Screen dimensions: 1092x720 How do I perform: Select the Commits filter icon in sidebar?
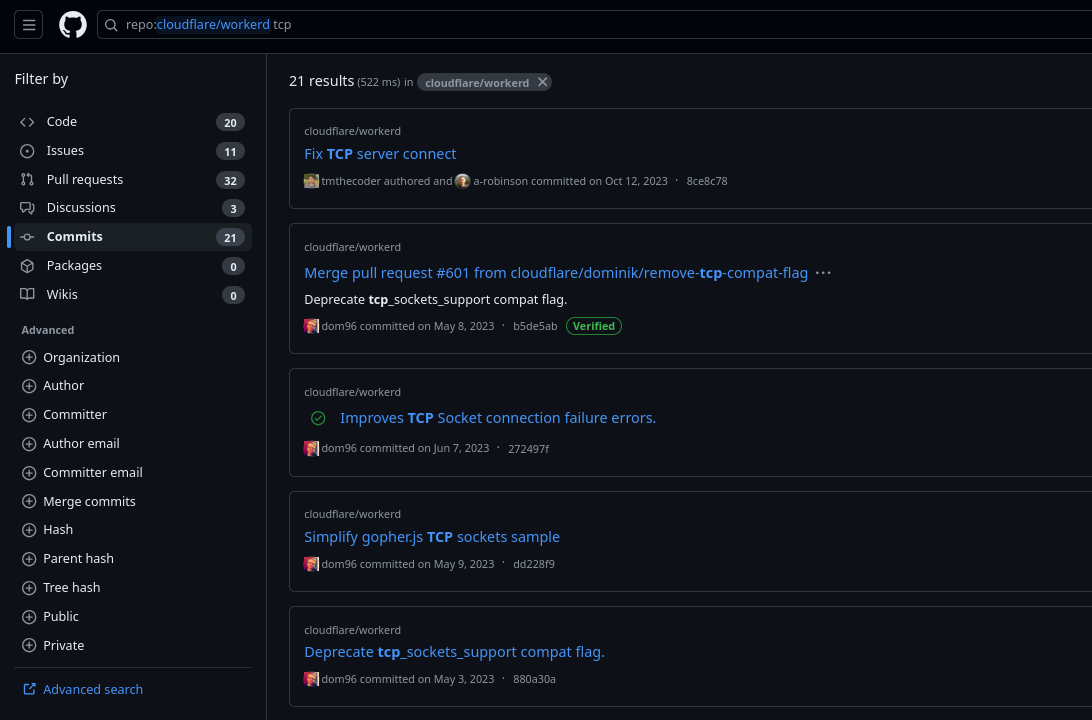29,236
